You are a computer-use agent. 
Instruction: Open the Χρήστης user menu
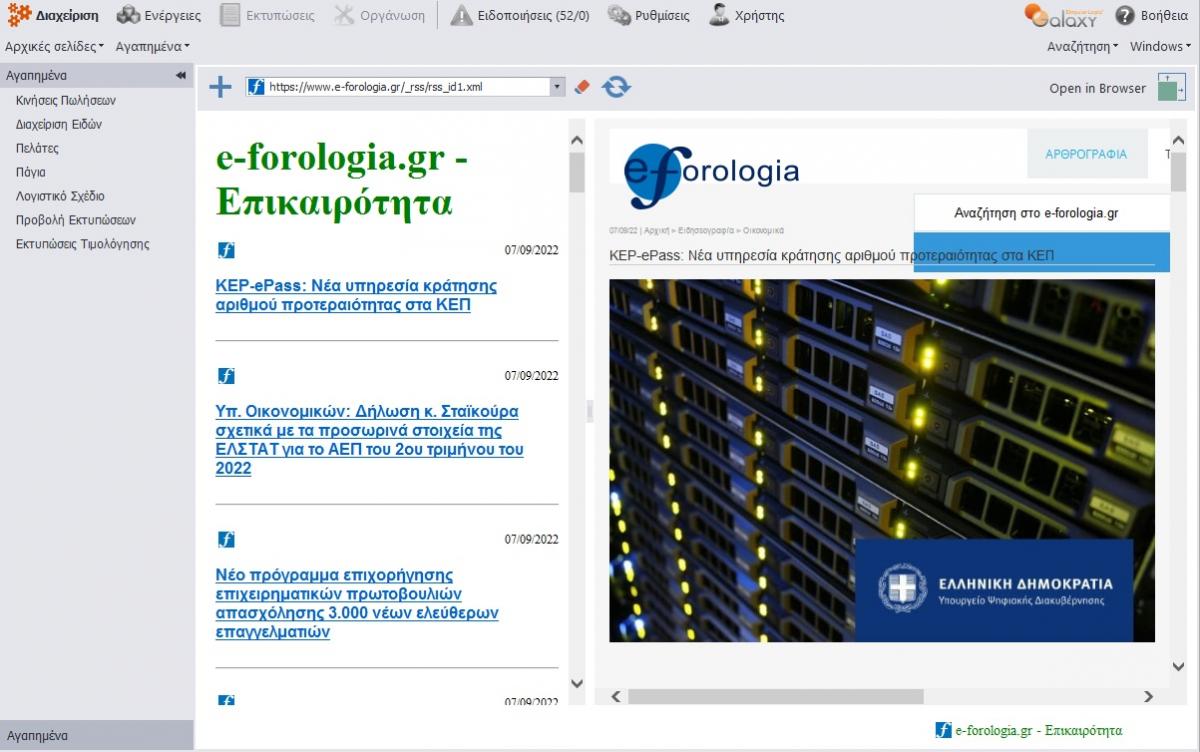(746, 15)
